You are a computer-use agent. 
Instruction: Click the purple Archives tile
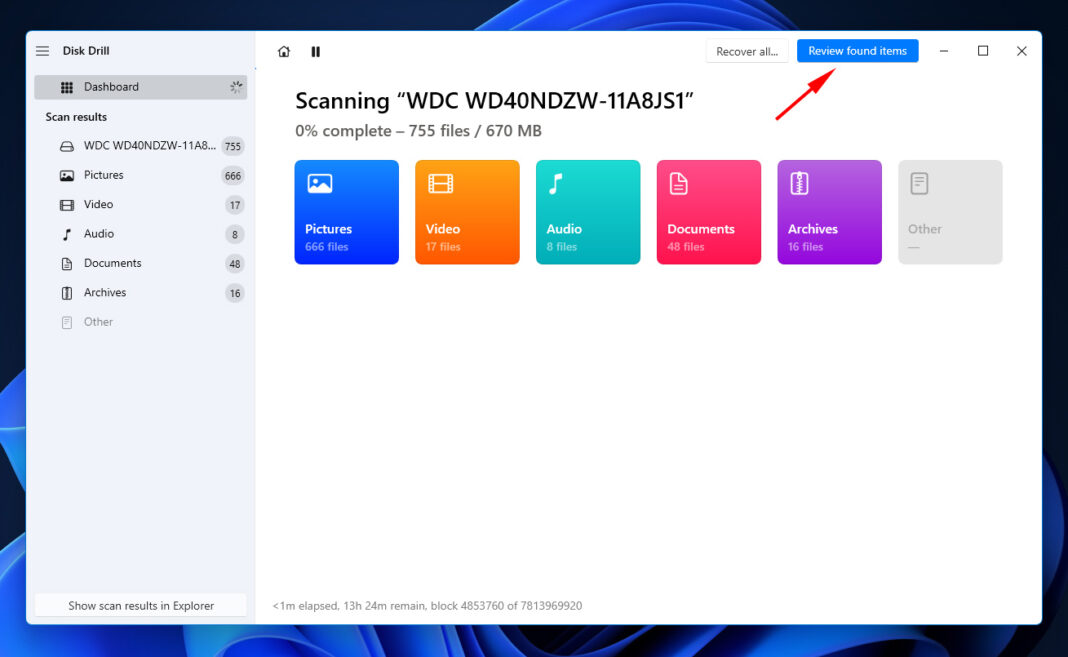[x=829, y=212]
